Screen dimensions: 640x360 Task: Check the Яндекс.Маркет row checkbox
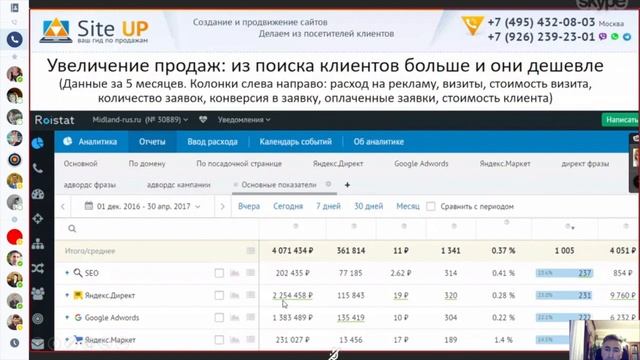click(x=219, y=339)
